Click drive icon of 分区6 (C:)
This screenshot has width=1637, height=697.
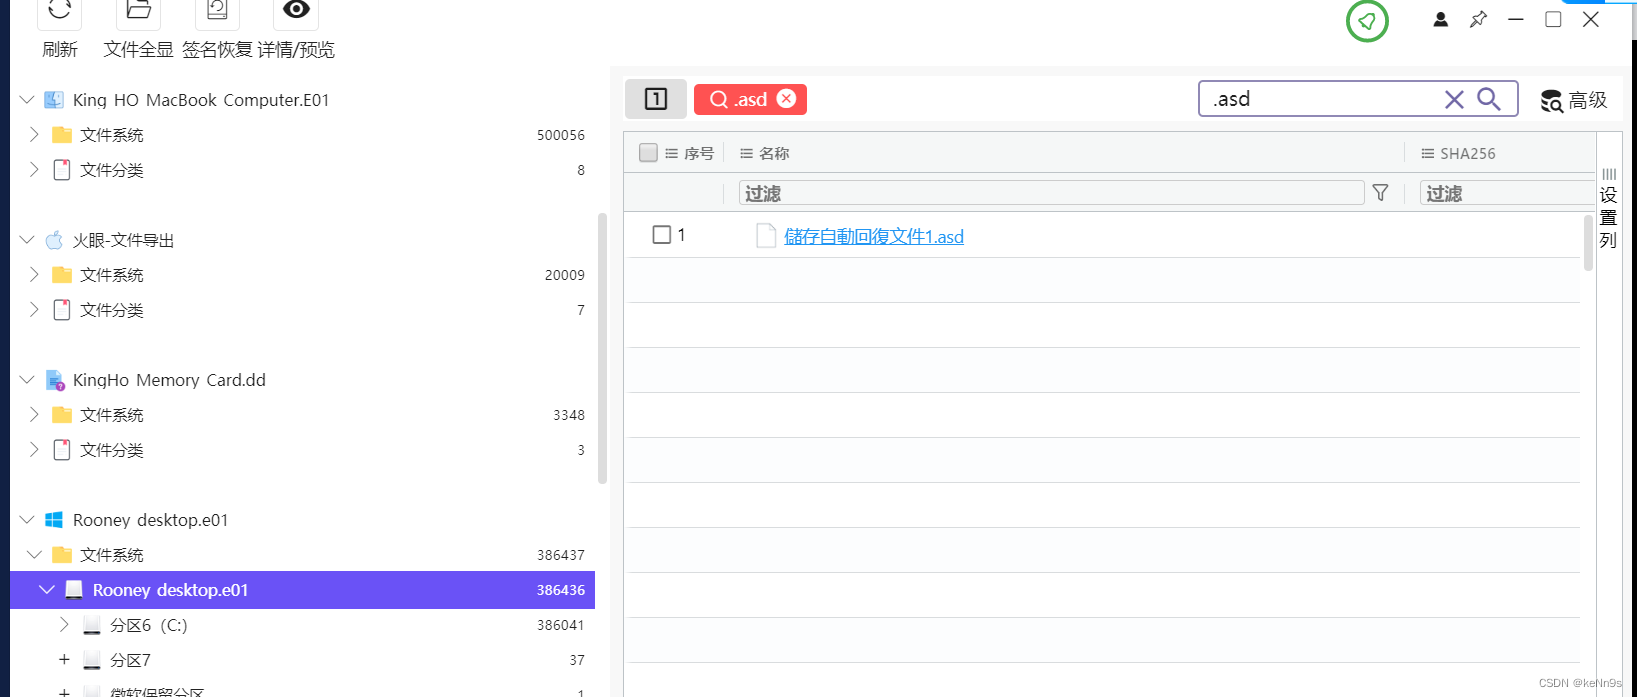tap(92, 625)
